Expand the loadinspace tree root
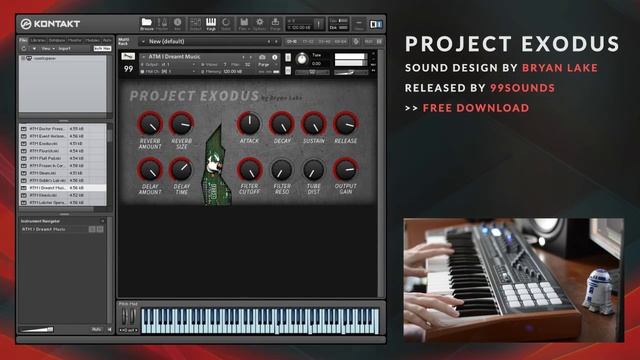Screen dimensions: 640x360 point(23,59)
